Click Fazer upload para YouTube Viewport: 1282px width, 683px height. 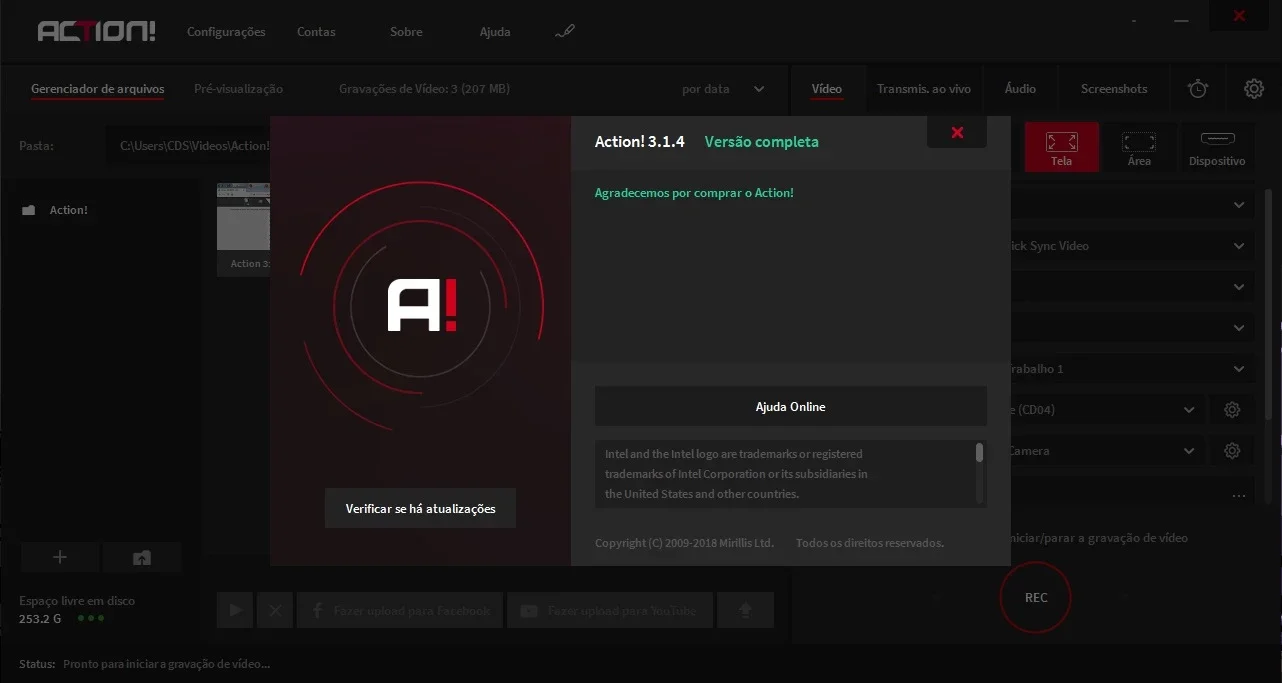[610, 610]
